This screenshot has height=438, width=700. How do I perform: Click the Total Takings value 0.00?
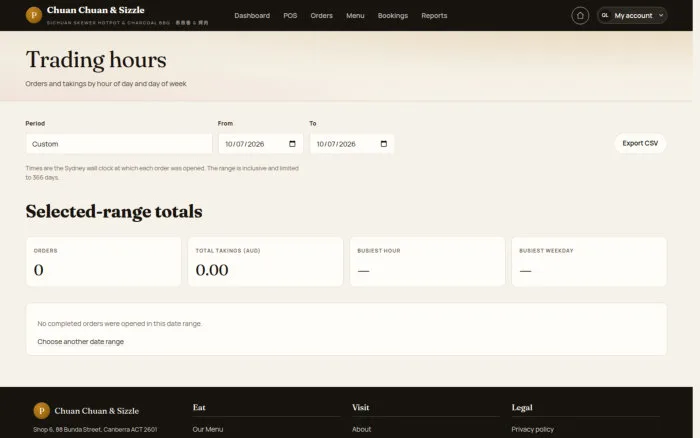coord(212,270)
